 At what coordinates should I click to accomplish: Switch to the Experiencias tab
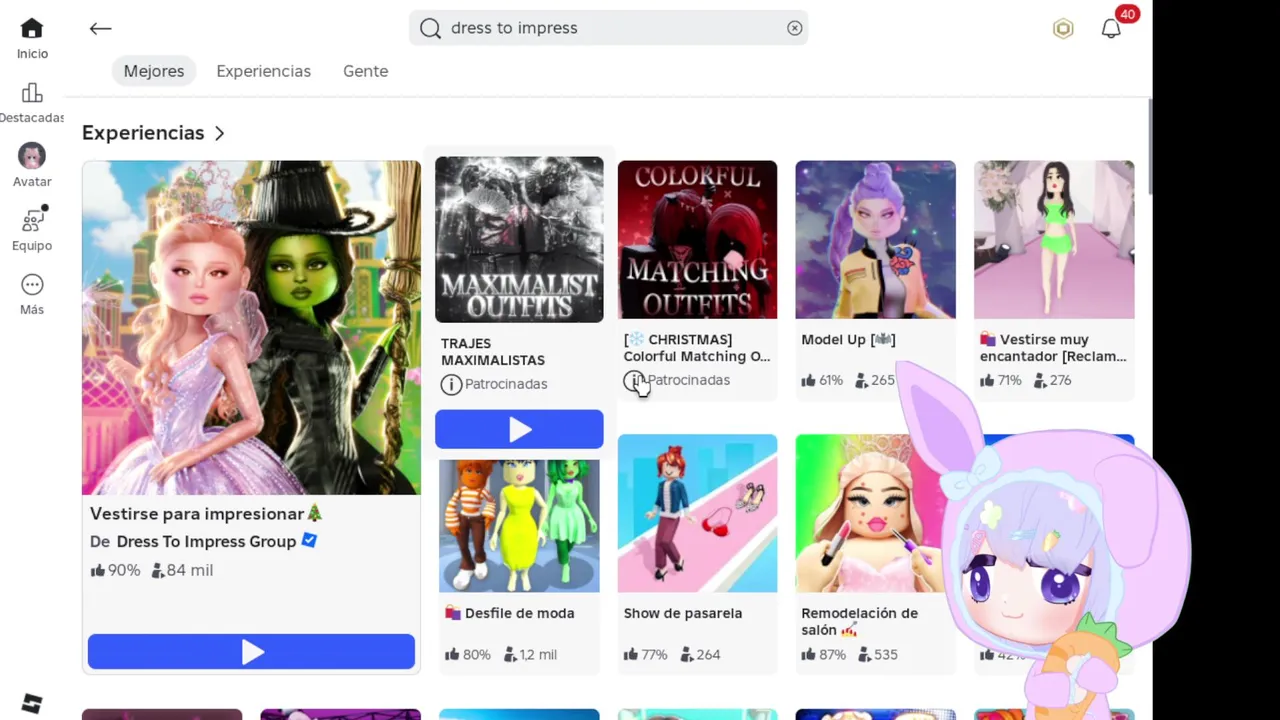pyautogui.click(x=264, y=71)
